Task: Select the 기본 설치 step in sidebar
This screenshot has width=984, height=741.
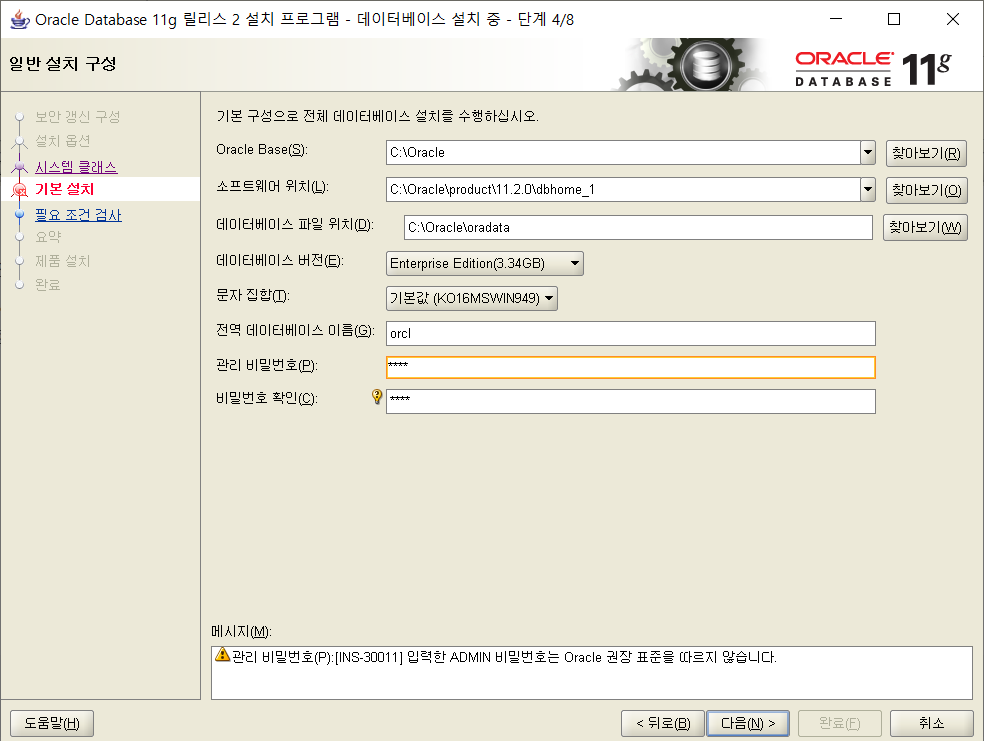Action: (64, 189)
